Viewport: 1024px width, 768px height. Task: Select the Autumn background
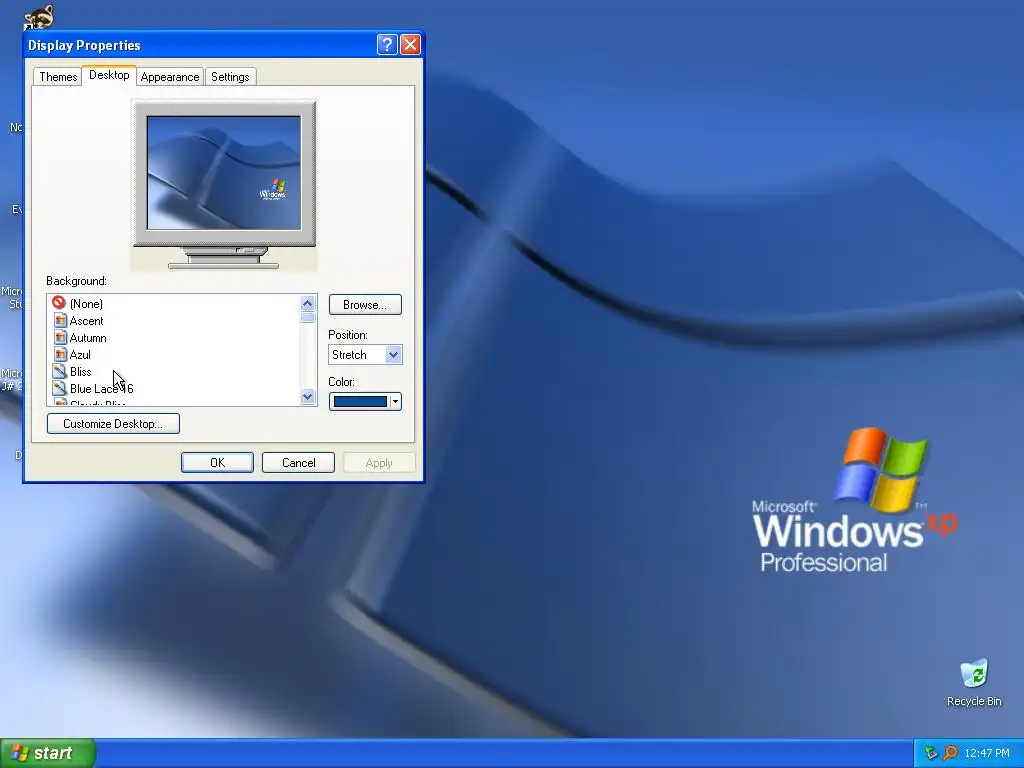(88, 338)
